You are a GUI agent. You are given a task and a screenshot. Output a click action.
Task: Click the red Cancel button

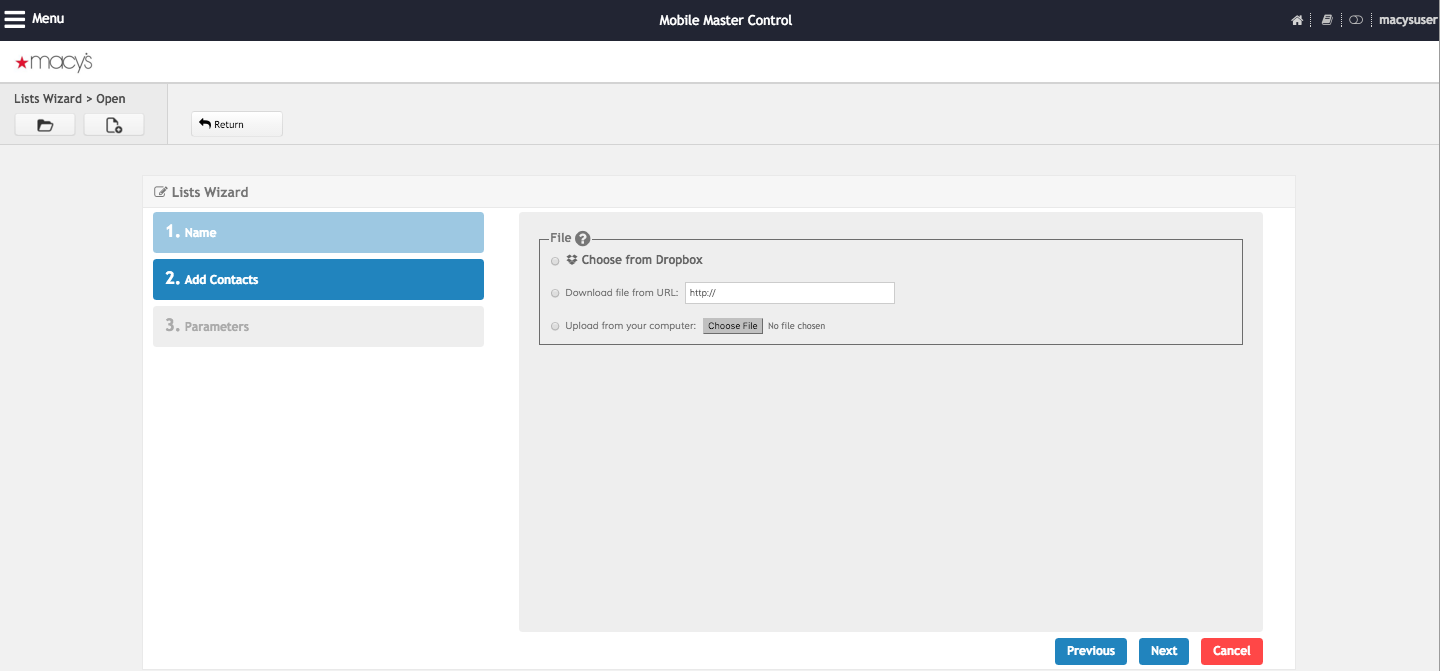[1232, 651]
